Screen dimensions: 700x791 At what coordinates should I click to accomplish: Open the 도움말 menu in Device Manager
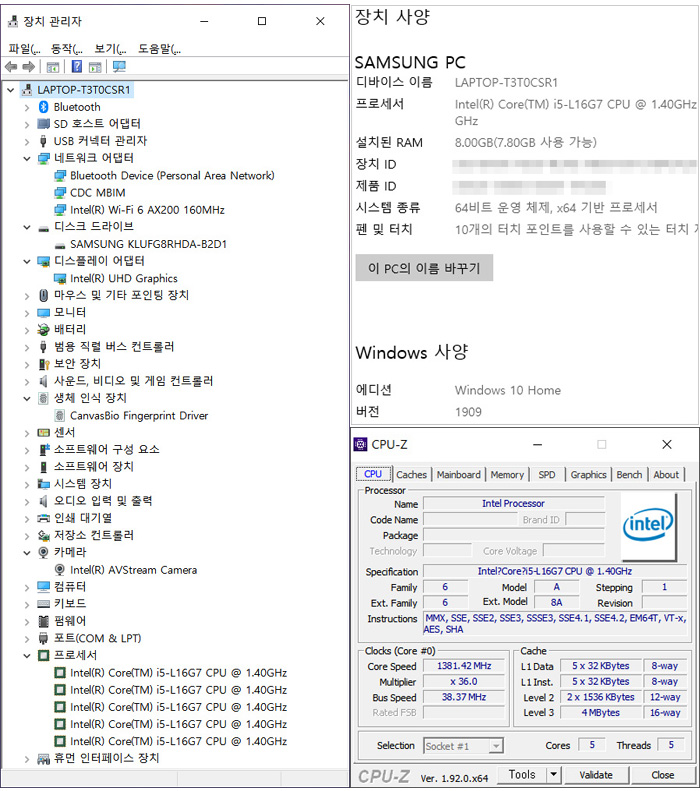tap(159, 49)
